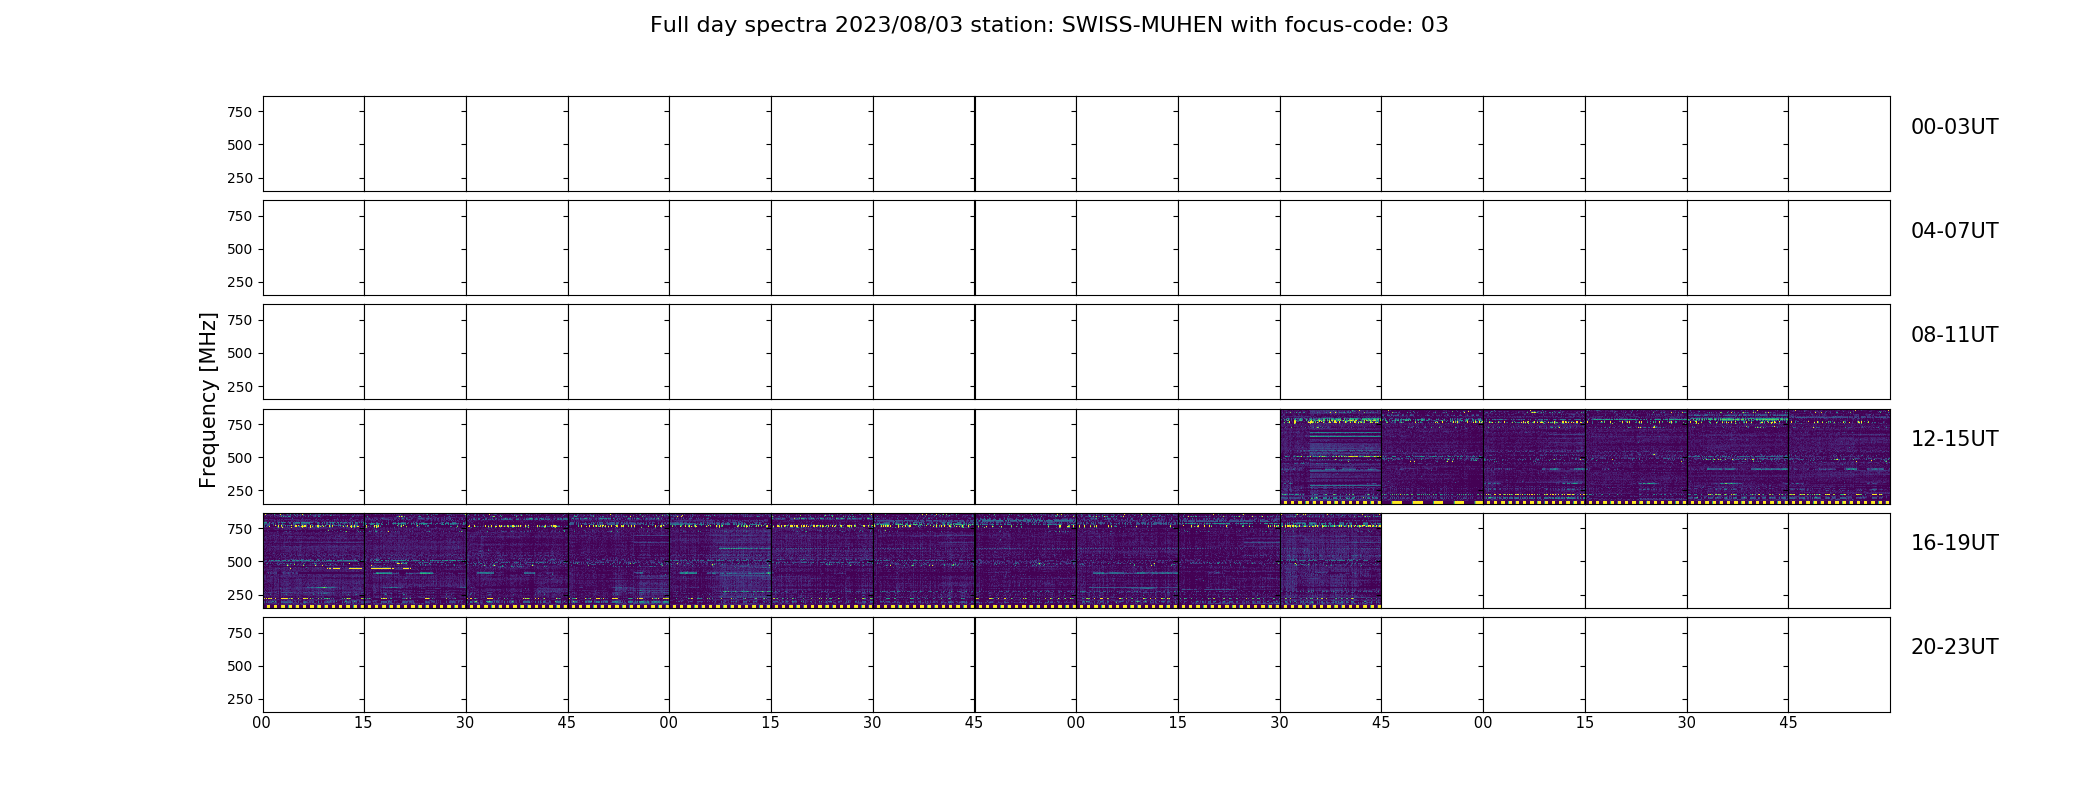The height and width of the screenshot is (800, 2100).
Task: Click the 500 tick in the 04-07UT row
Action: coord(239,249)
